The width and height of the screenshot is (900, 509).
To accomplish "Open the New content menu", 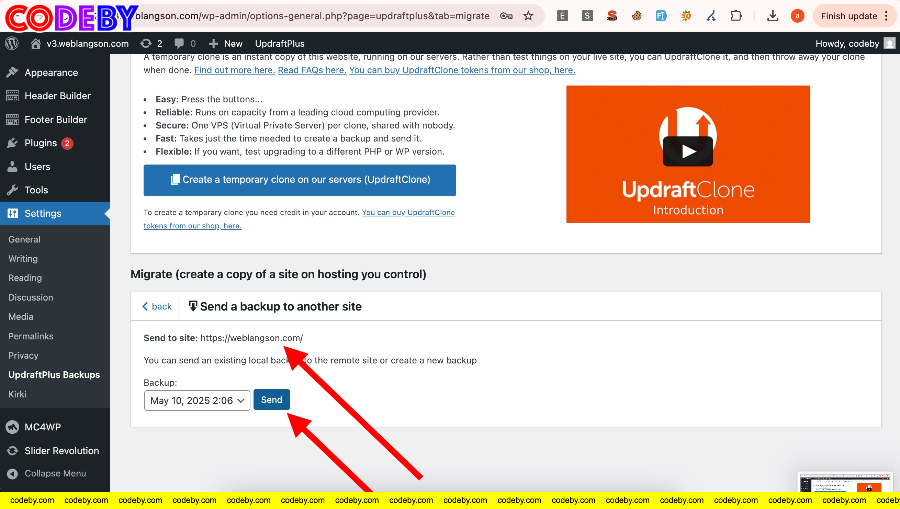I will pyautogui.click(x=226, y=44).
